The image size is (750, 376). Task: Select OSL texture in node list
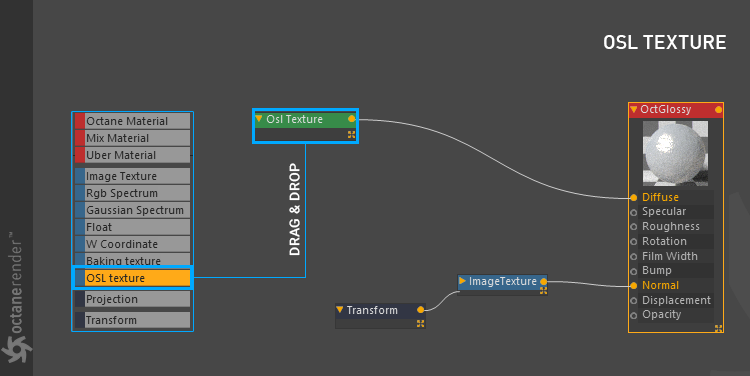(132, 278)
